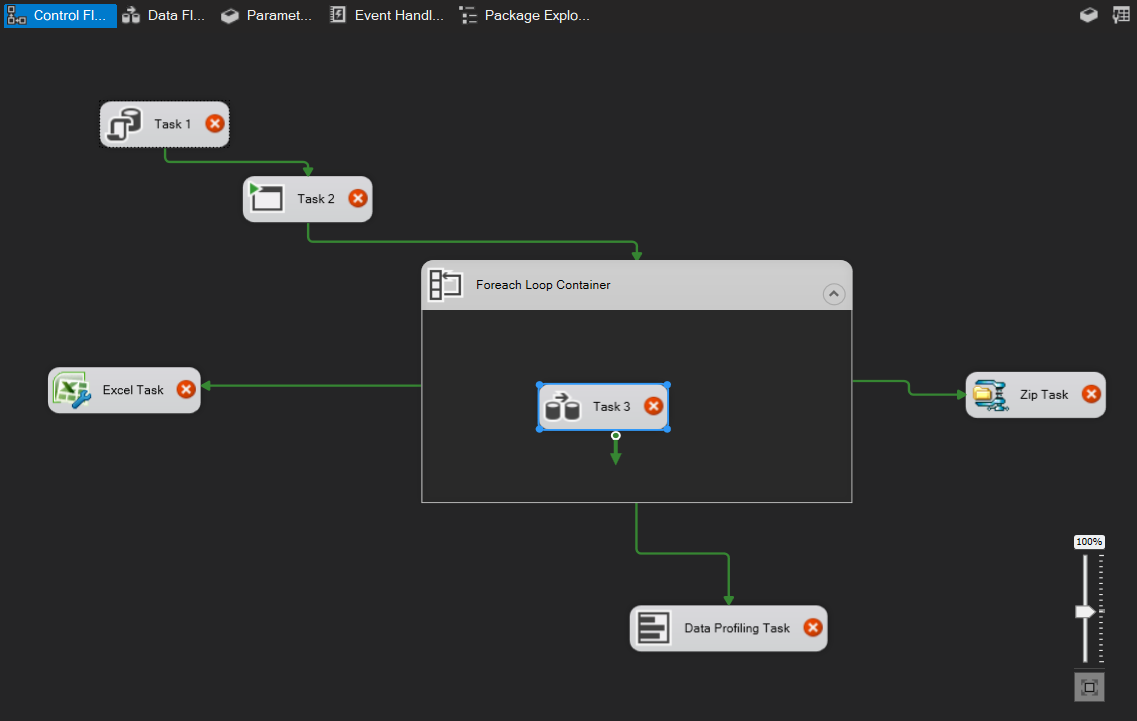This screenshot has width=1137, height=721.
Task: Collapse the Foreach Loop Container
Action: pyautogui.click(x=834, y=293)
